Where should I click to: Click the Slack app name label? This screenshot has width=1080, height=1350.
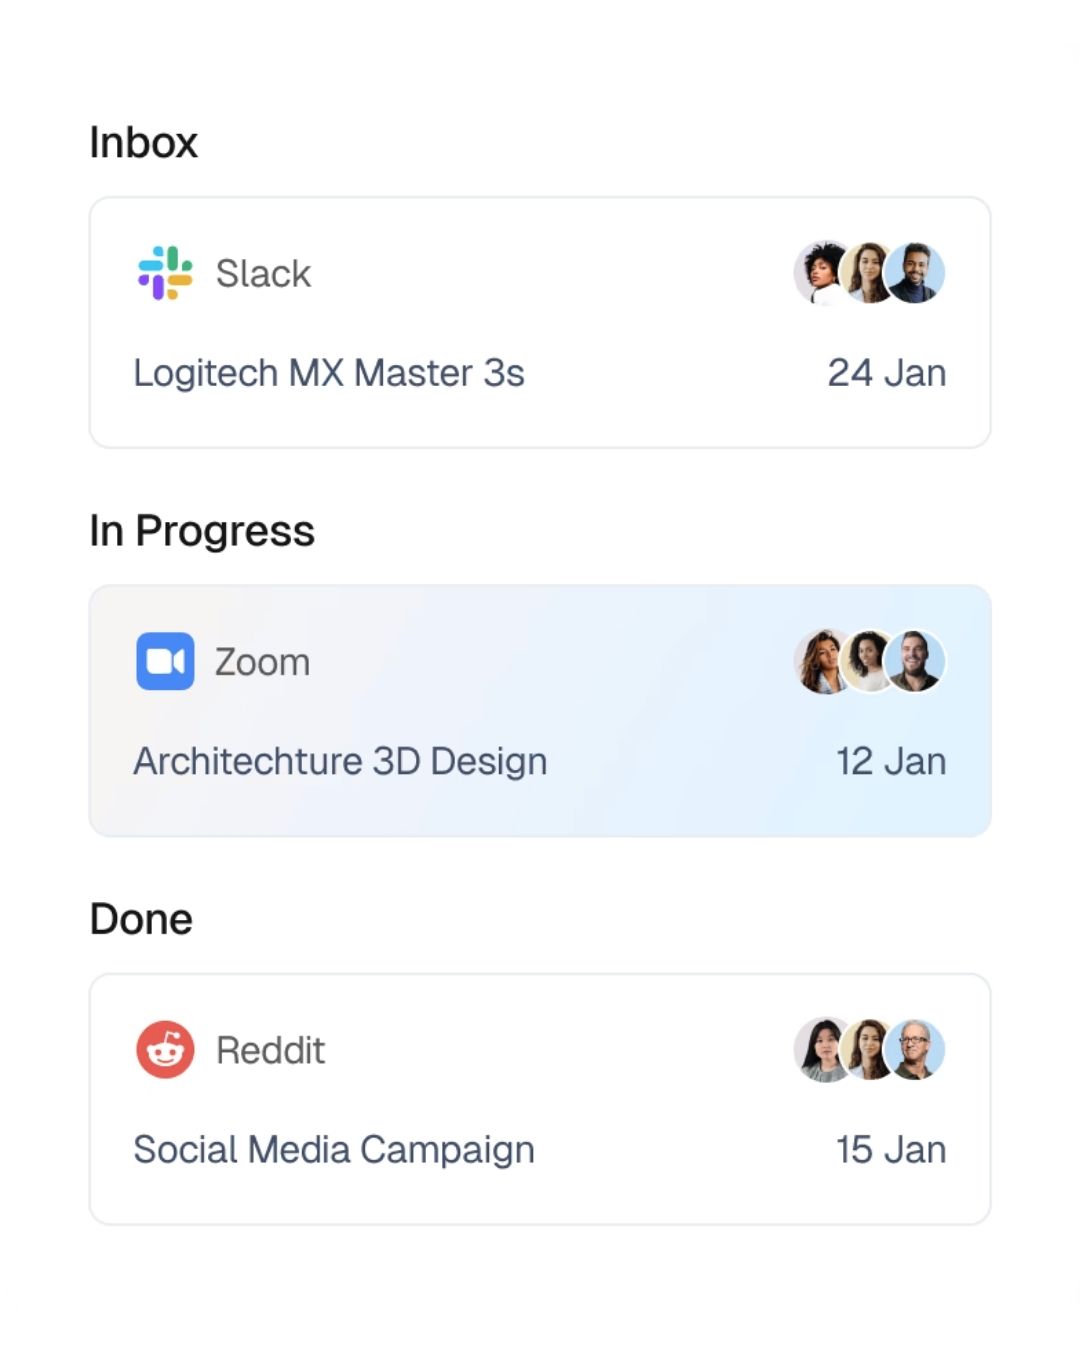click(263, 273)
